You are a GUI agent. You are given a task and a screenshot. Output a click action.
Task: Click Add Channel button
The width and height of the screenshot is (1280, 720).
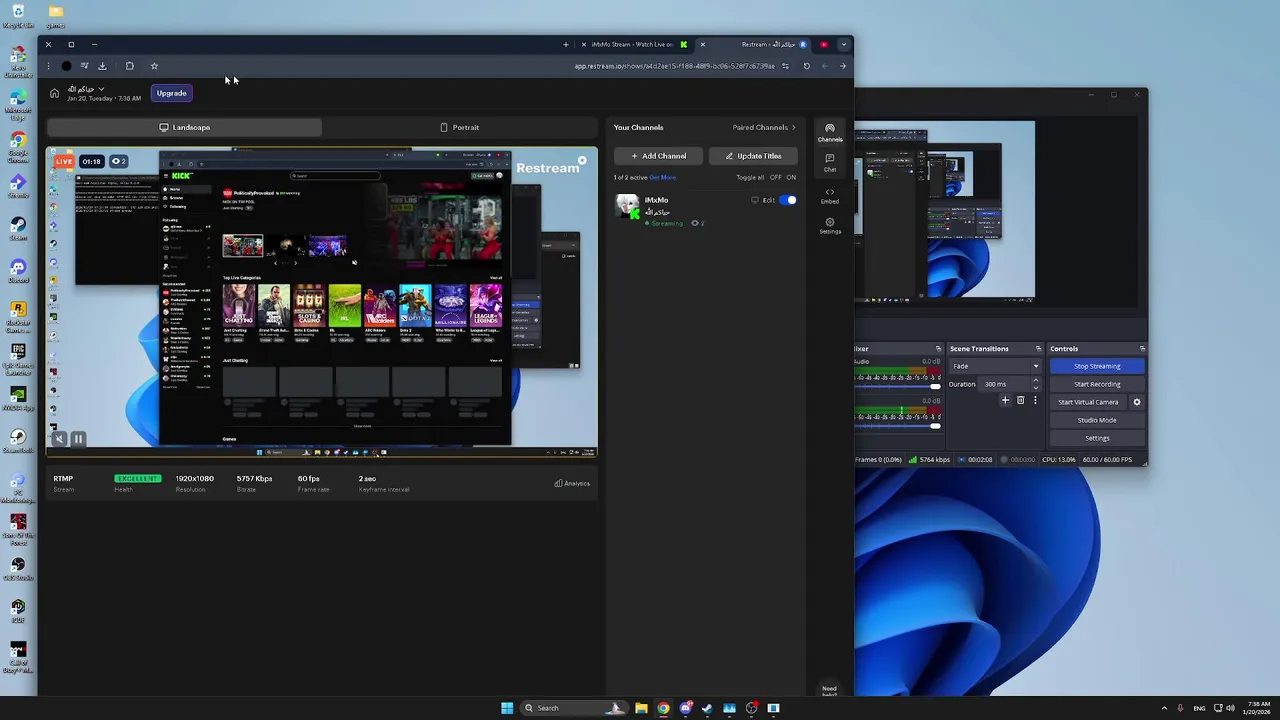658,156
